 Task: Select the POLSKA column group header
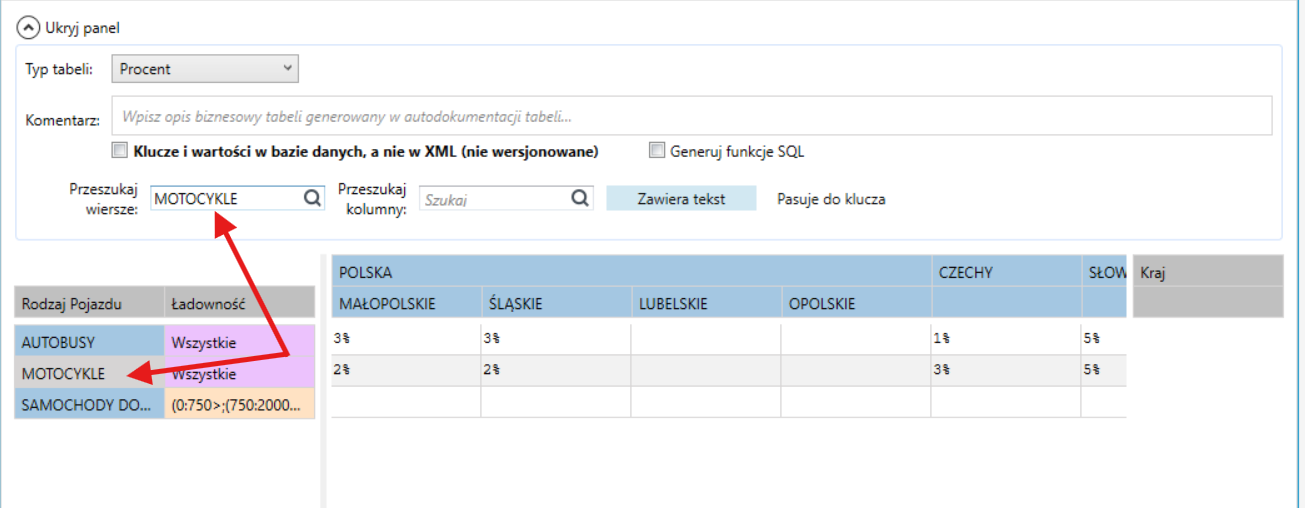click(x=631, y=271)
